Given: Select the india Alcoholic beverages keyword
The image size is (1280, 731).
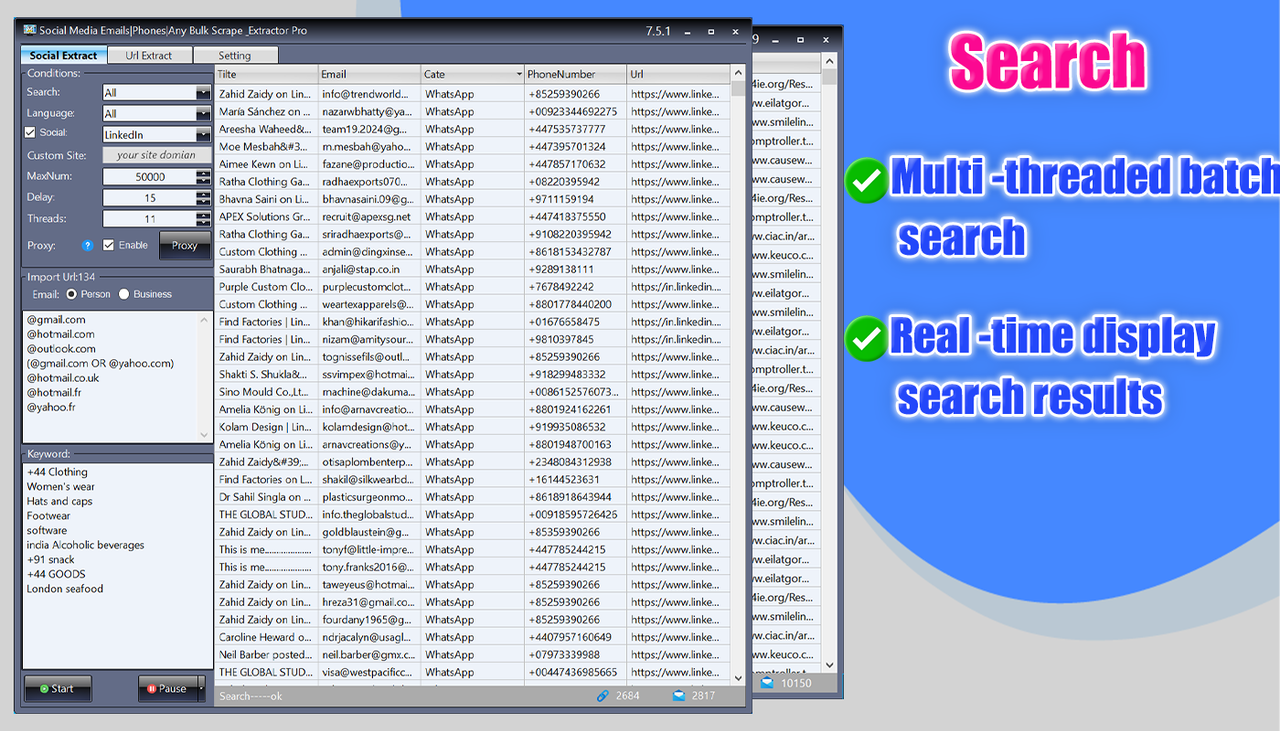Looking at the screenshot, I should click(85, 545).
